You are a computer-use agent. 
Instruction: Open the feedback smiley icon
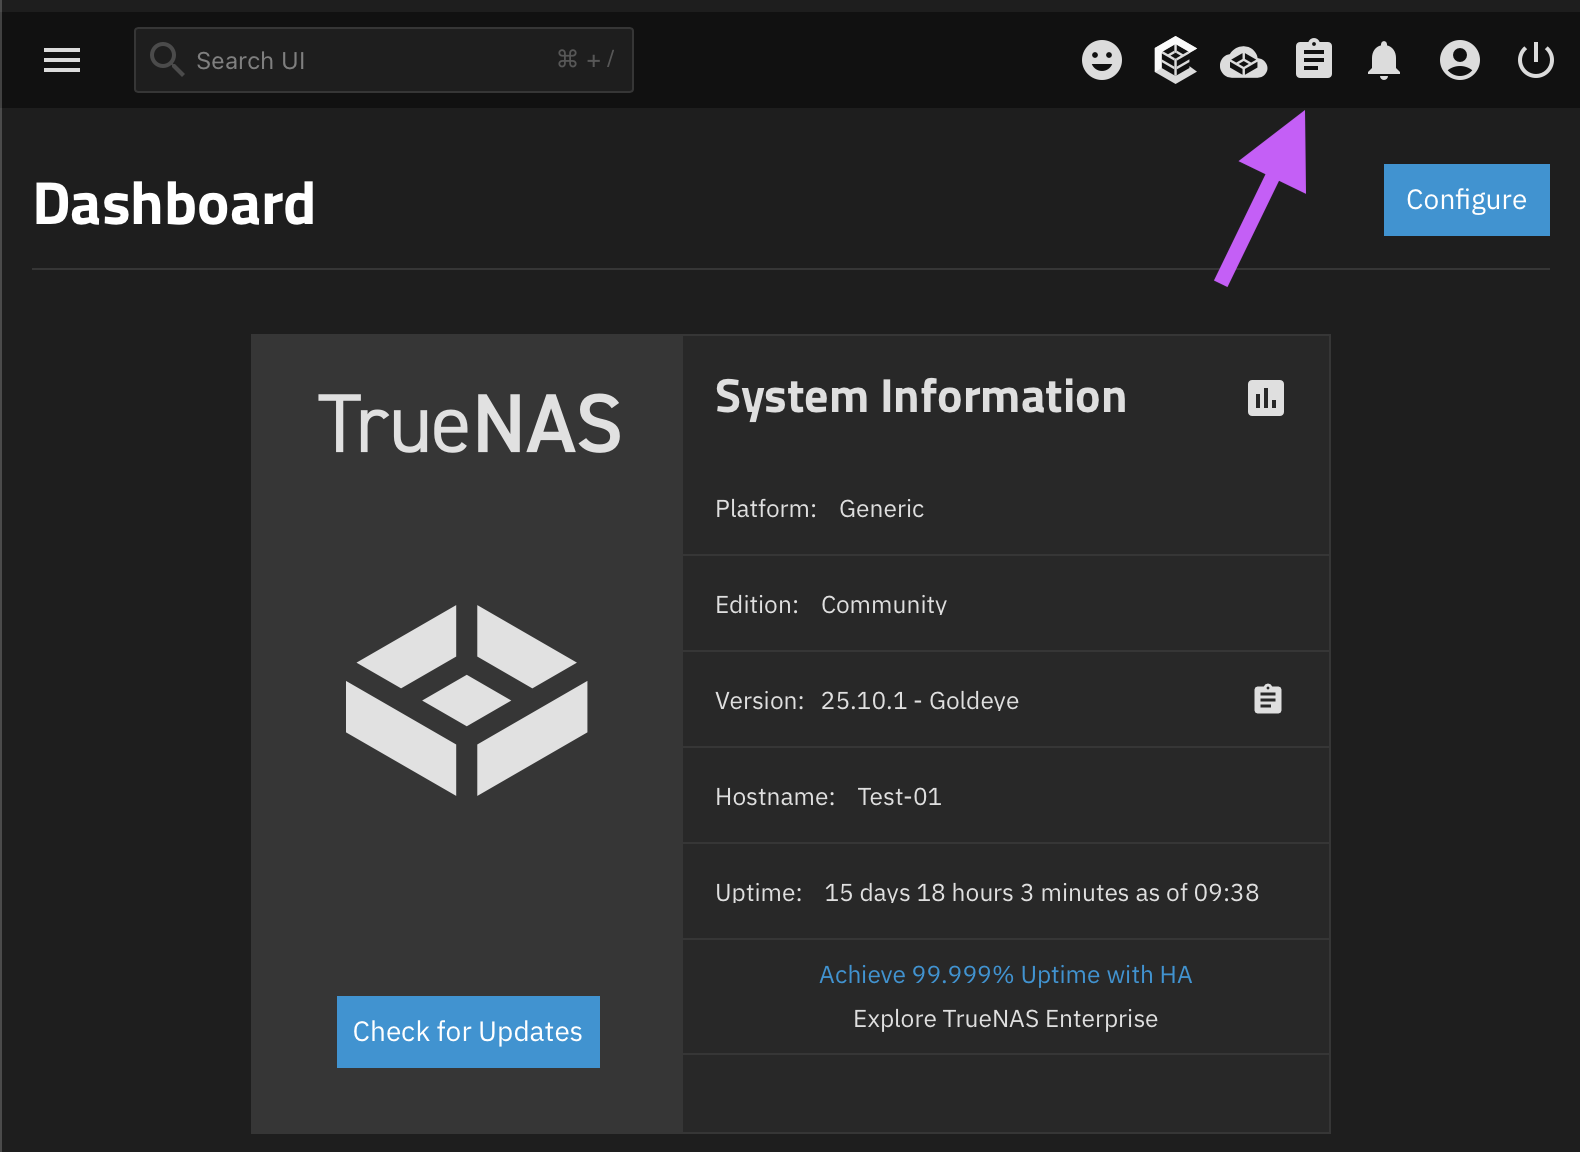1102,60
